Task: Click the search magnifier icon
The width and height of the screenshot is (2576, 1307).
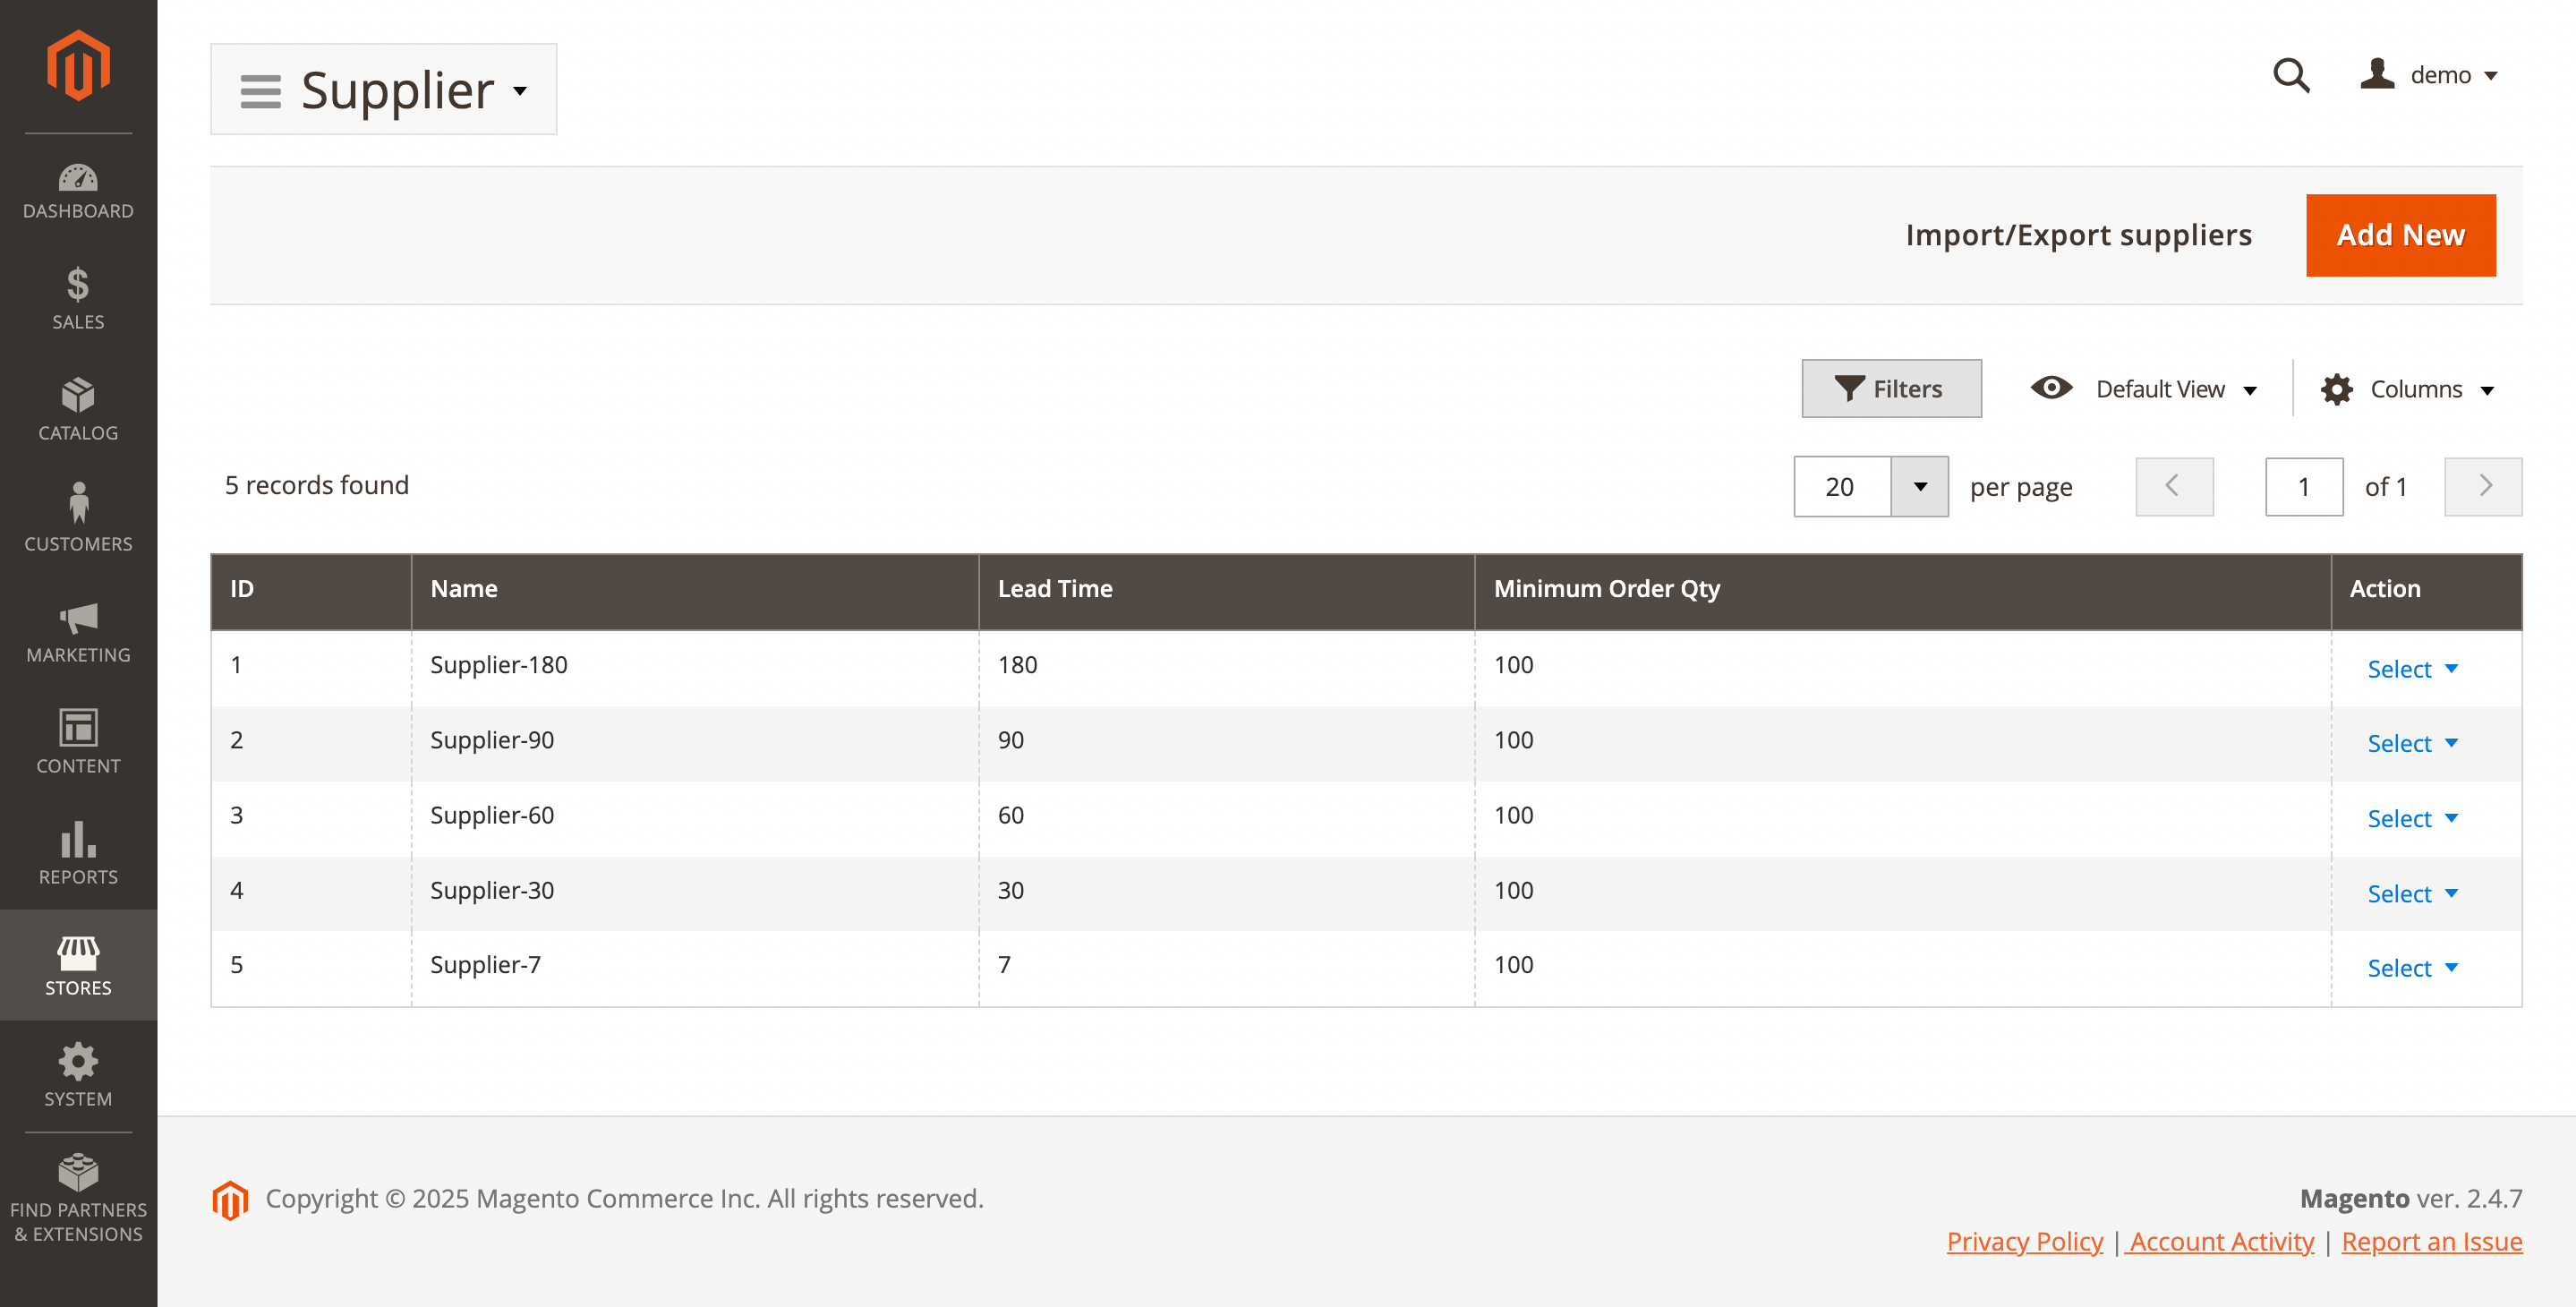Action: point(2291,75)
